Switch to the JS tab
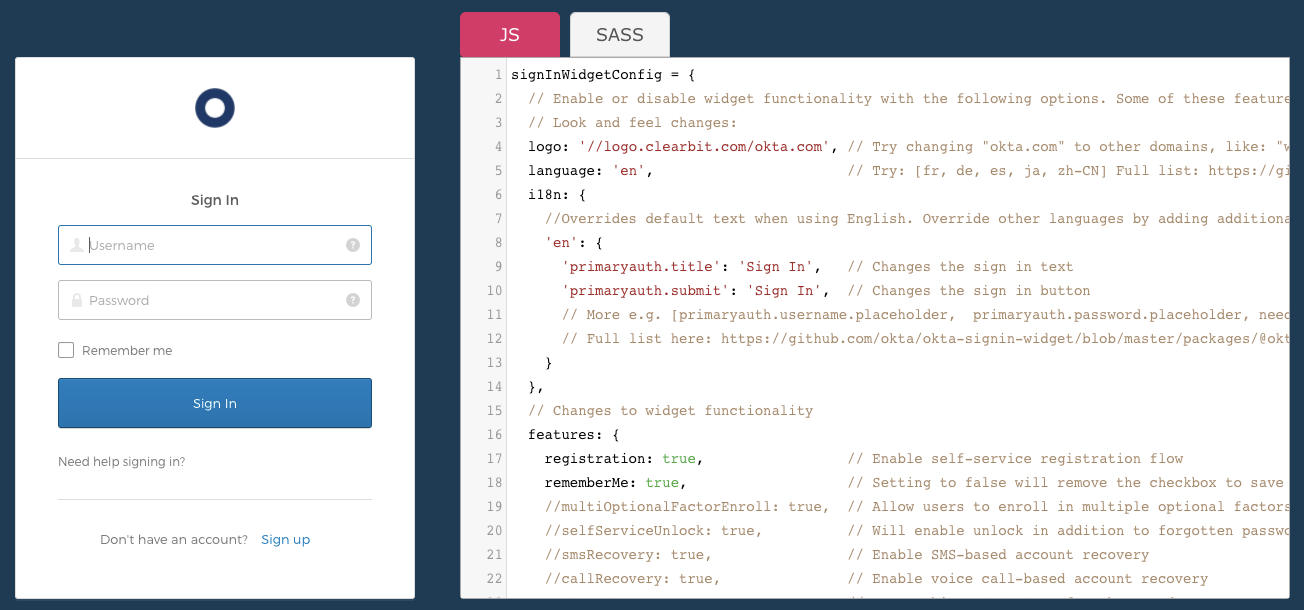The width and height of the screenshot is (1304, 610). [509, 35]
